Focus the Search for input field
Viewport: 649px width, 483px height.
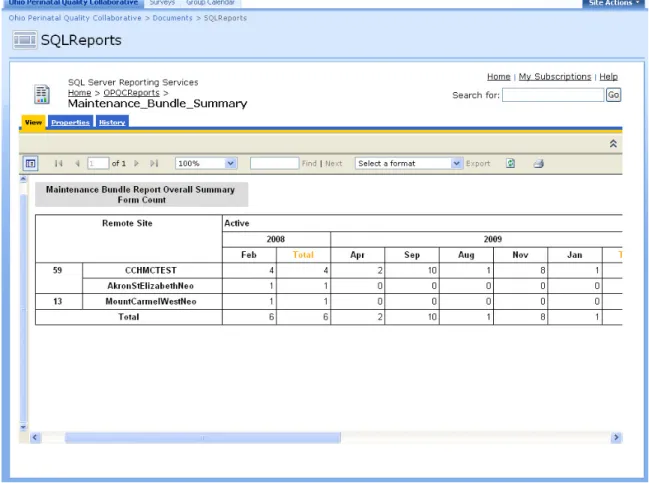[x=553, y=95]
